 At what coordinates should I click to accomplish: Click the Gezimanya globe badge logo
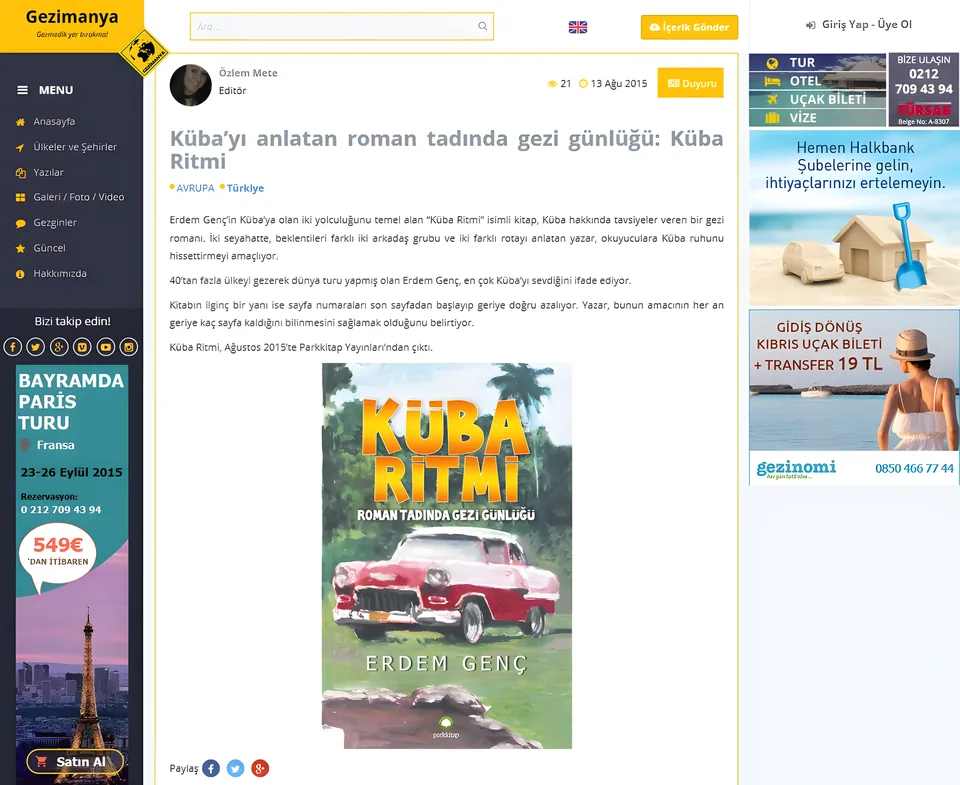tap(144, 53)
